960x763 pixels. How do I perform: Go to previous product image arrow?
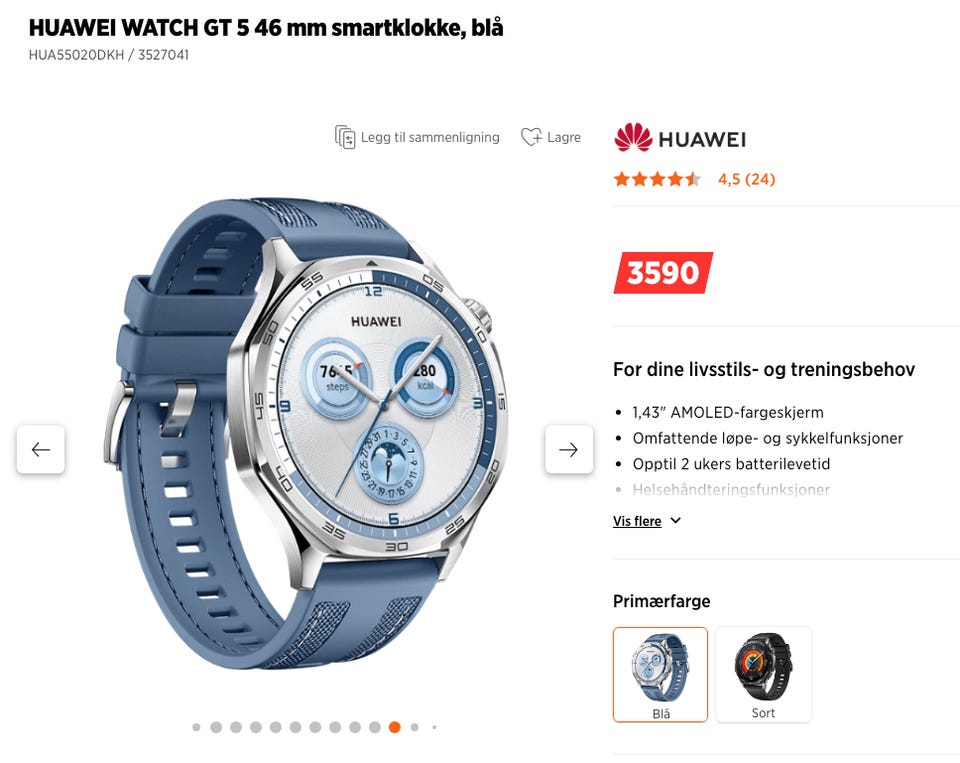point(40,449)
